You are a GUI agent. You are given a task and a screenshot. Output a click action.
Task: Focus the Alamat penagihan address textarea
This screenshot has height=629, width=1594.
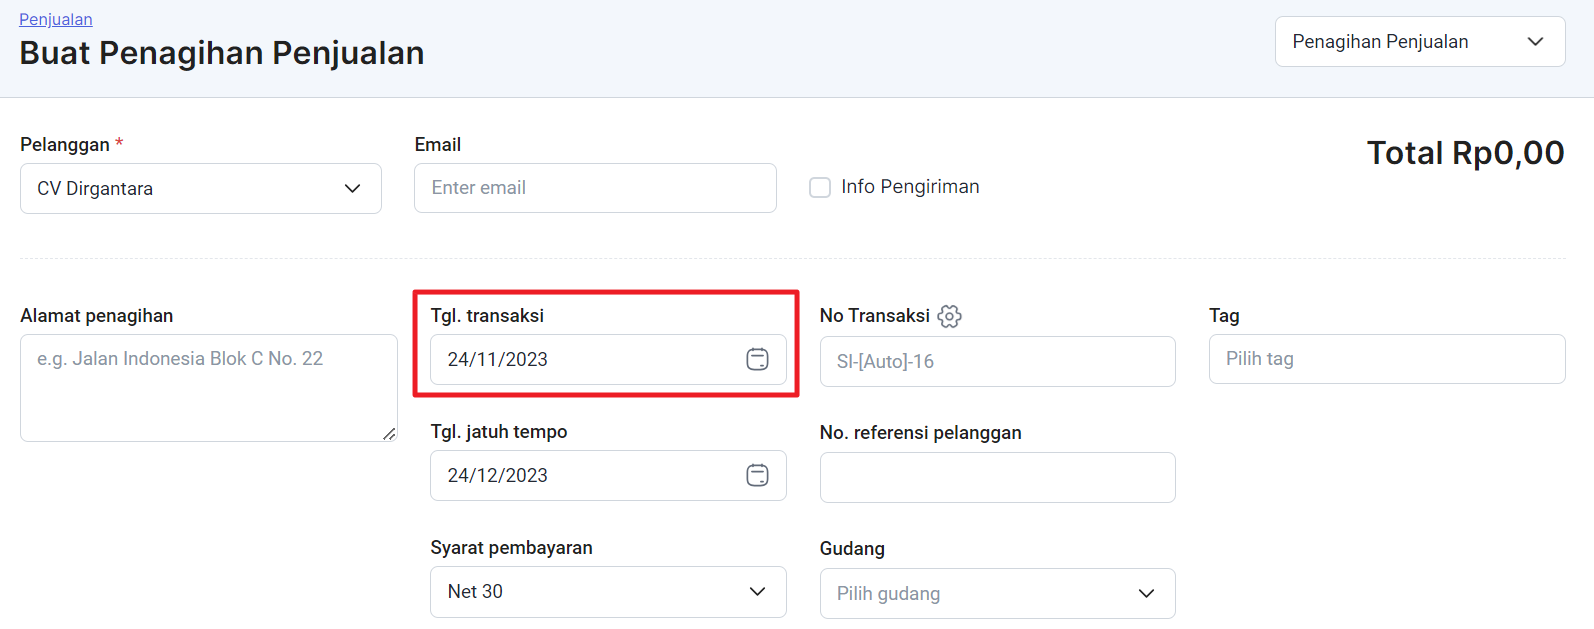pyautogui.click(x=208, y=388)
